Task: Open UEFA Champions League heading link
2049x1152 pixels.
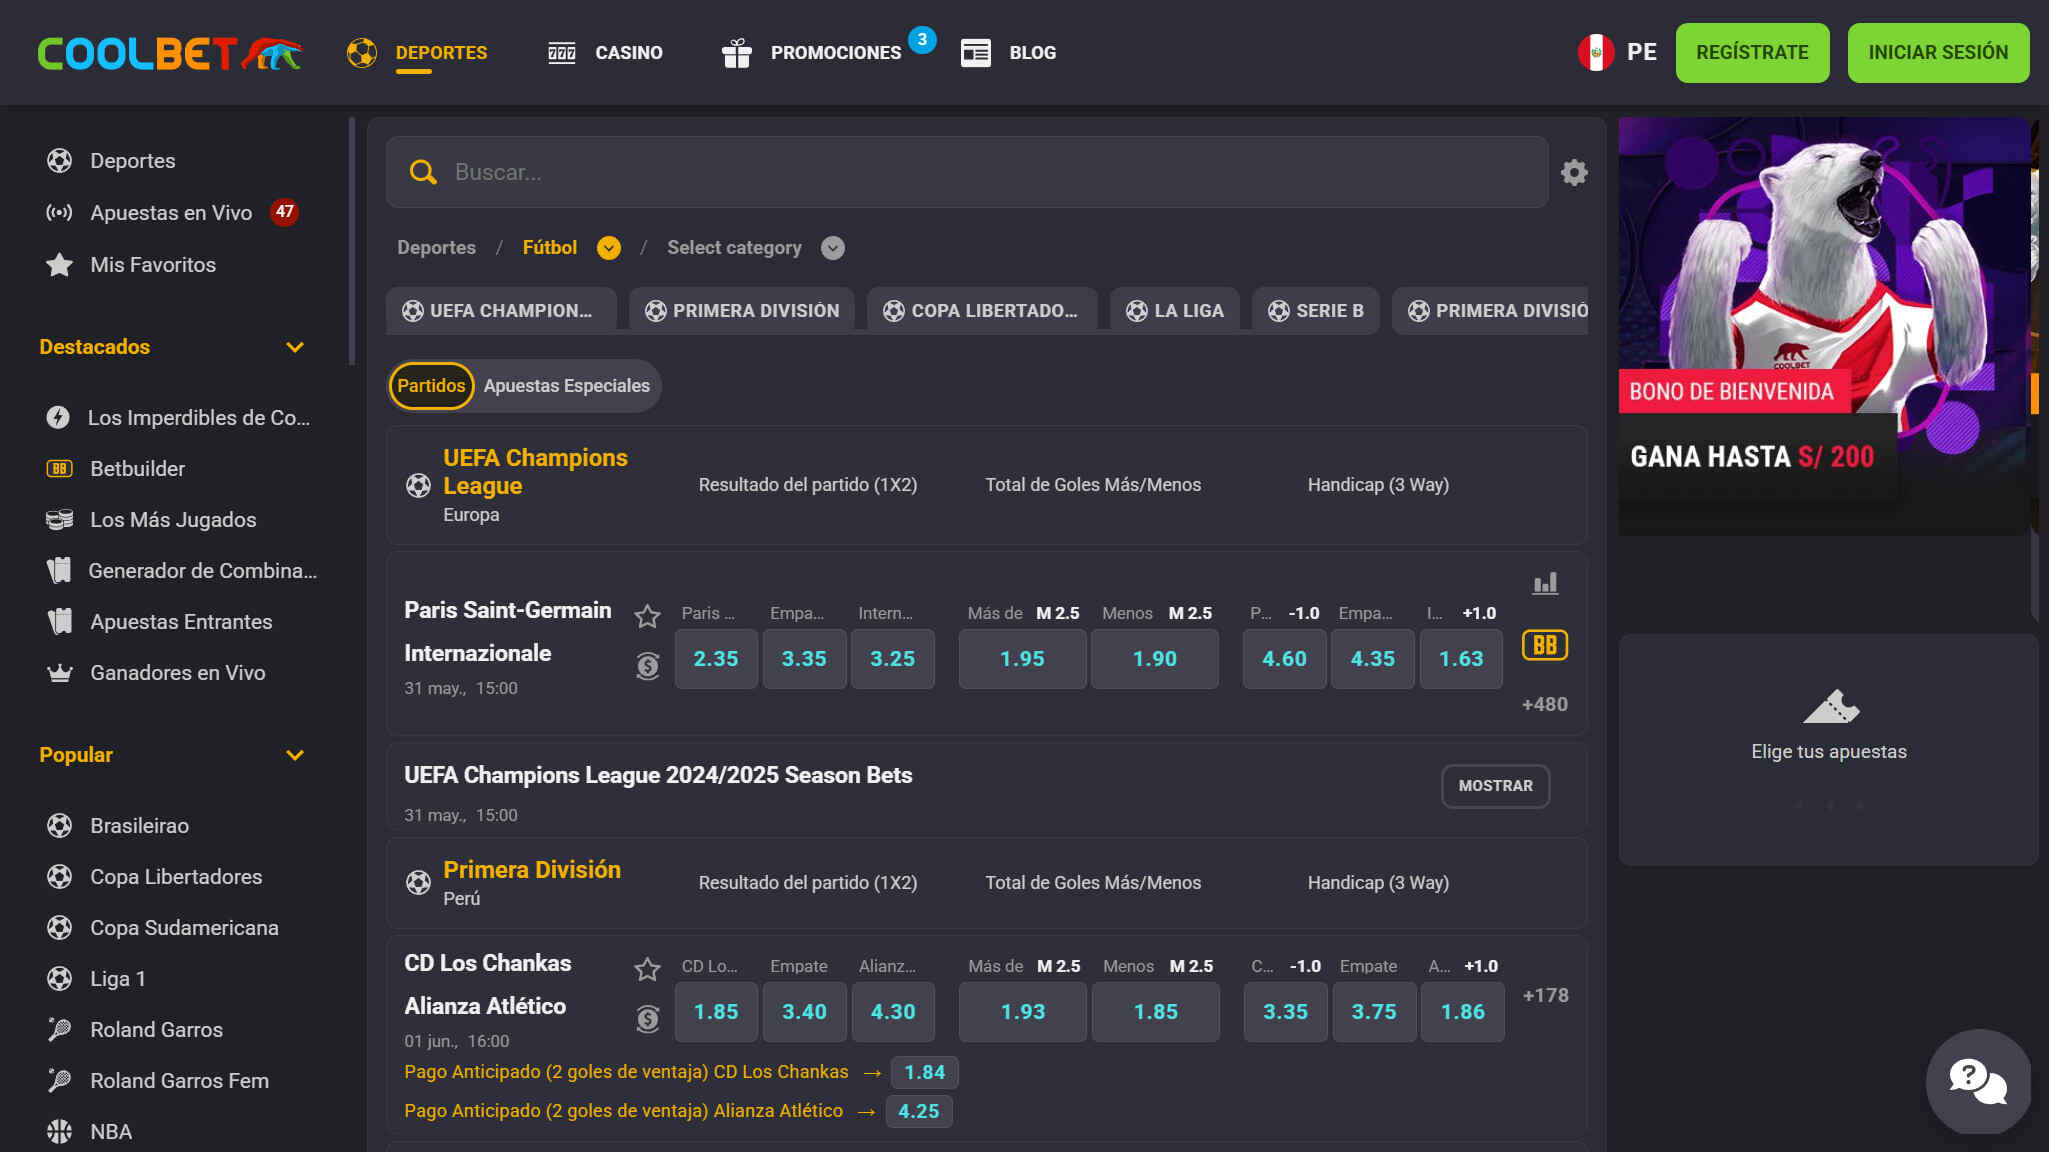Action: point(535,471)
